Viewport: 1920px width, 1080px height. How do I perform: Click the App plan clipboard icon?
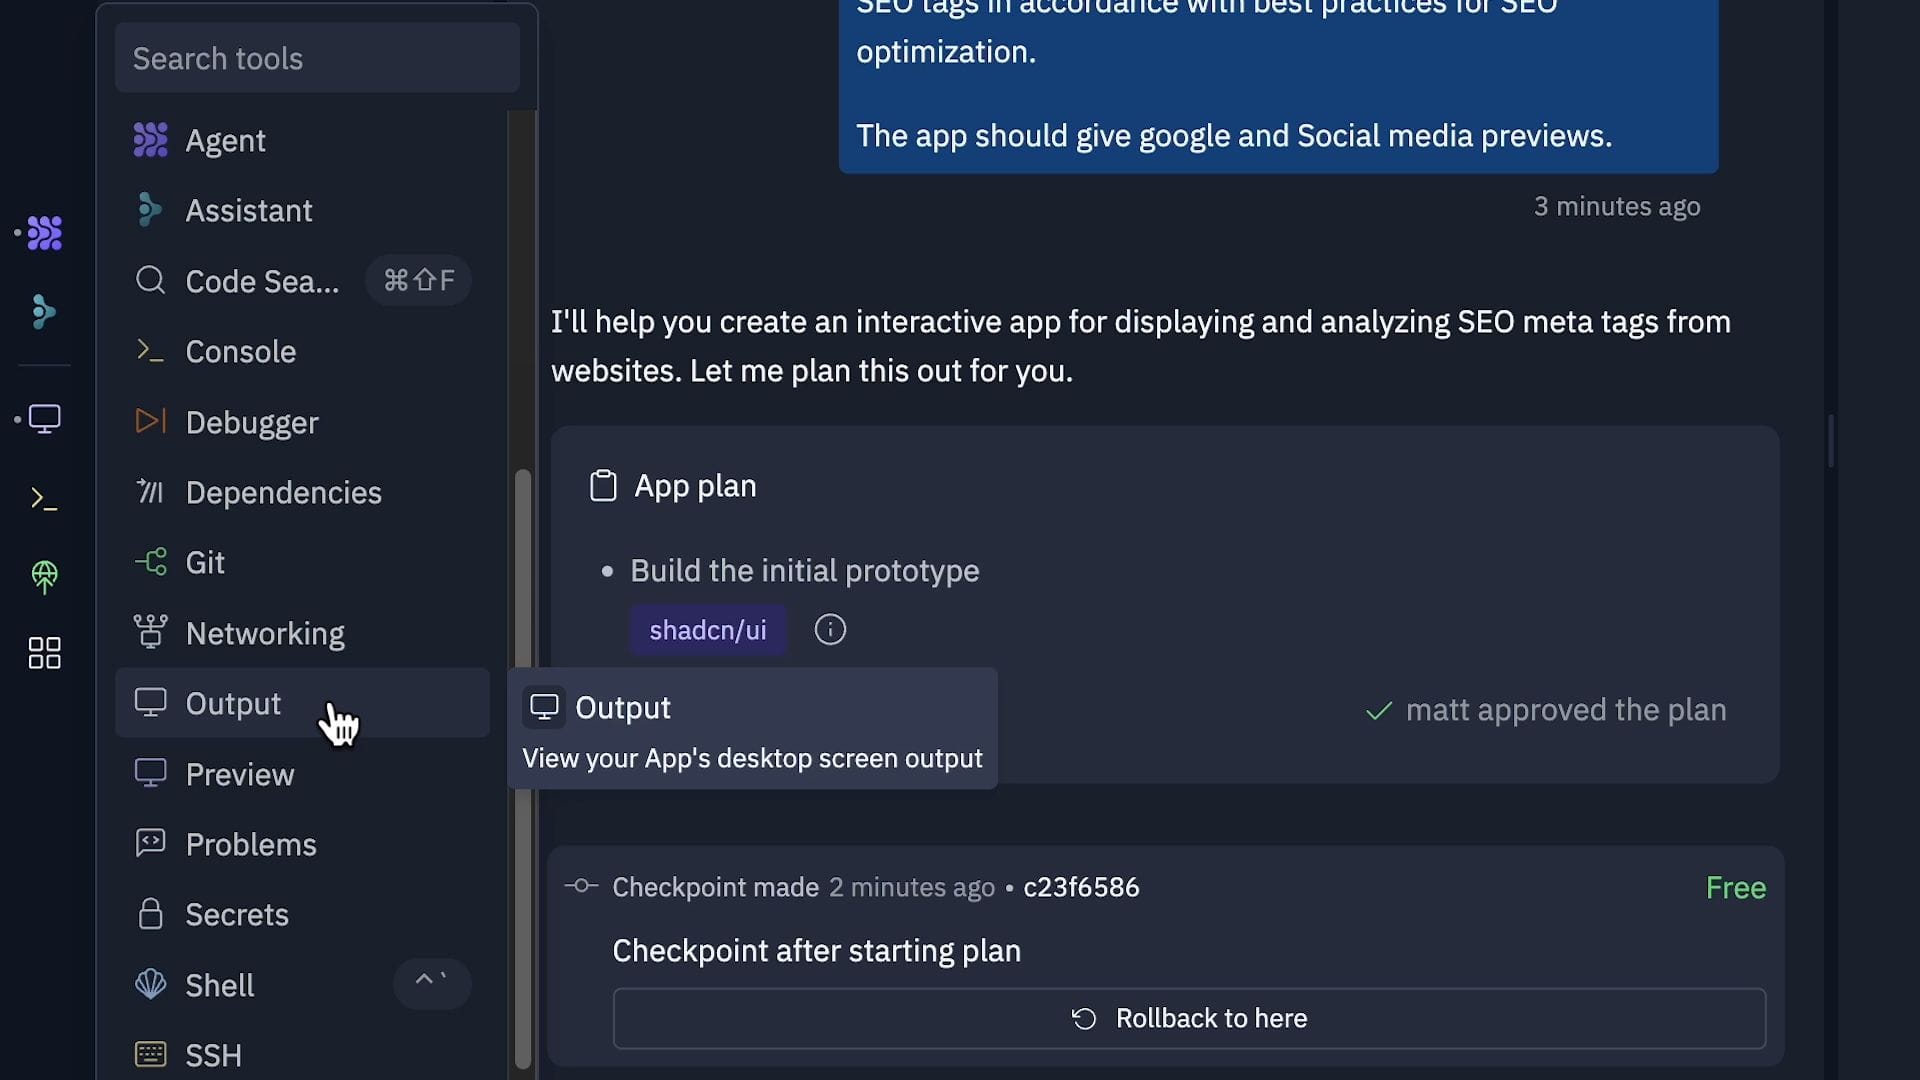(x=603, y=486)
